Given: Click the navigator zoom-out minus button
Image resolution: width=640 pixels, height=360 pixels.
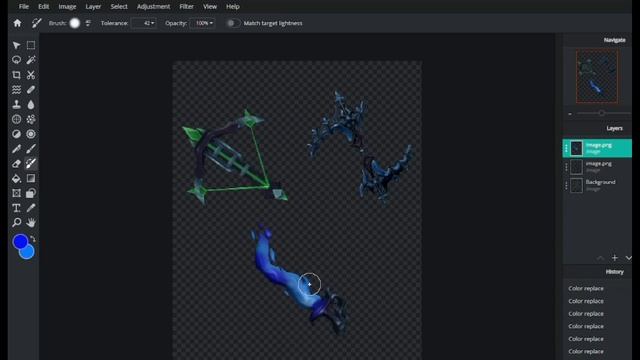Looking at the screenshot, I should 570,114.
